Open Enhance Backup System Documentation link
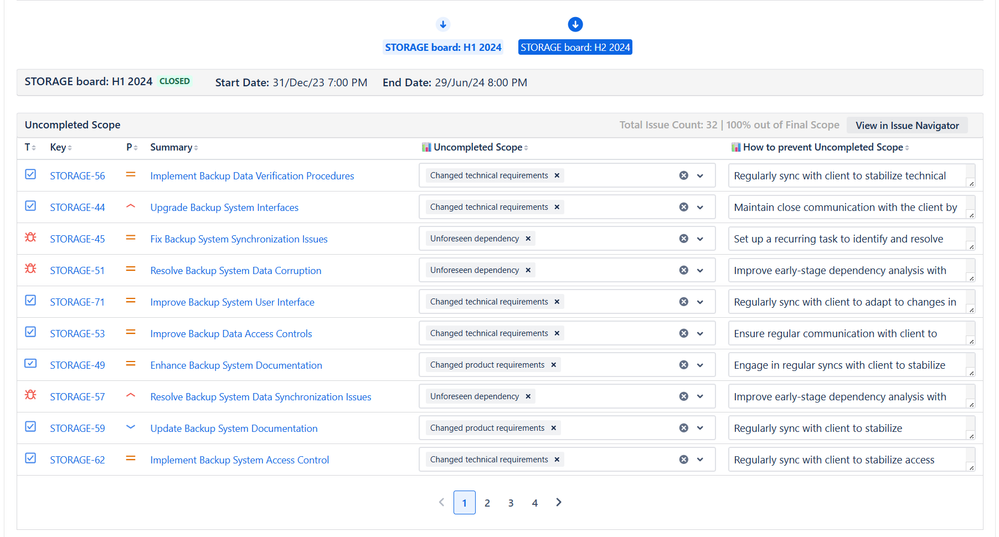The height and width of the screenshot is (537, 999). click(x=236, y=365)
